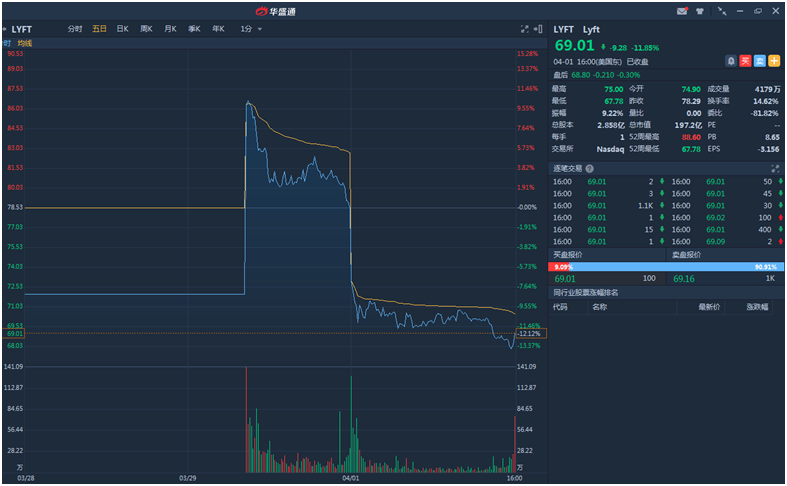Open help for 逐笔交易
The width and height of the screenshot is (787, 486).
[x=590, y=169]
